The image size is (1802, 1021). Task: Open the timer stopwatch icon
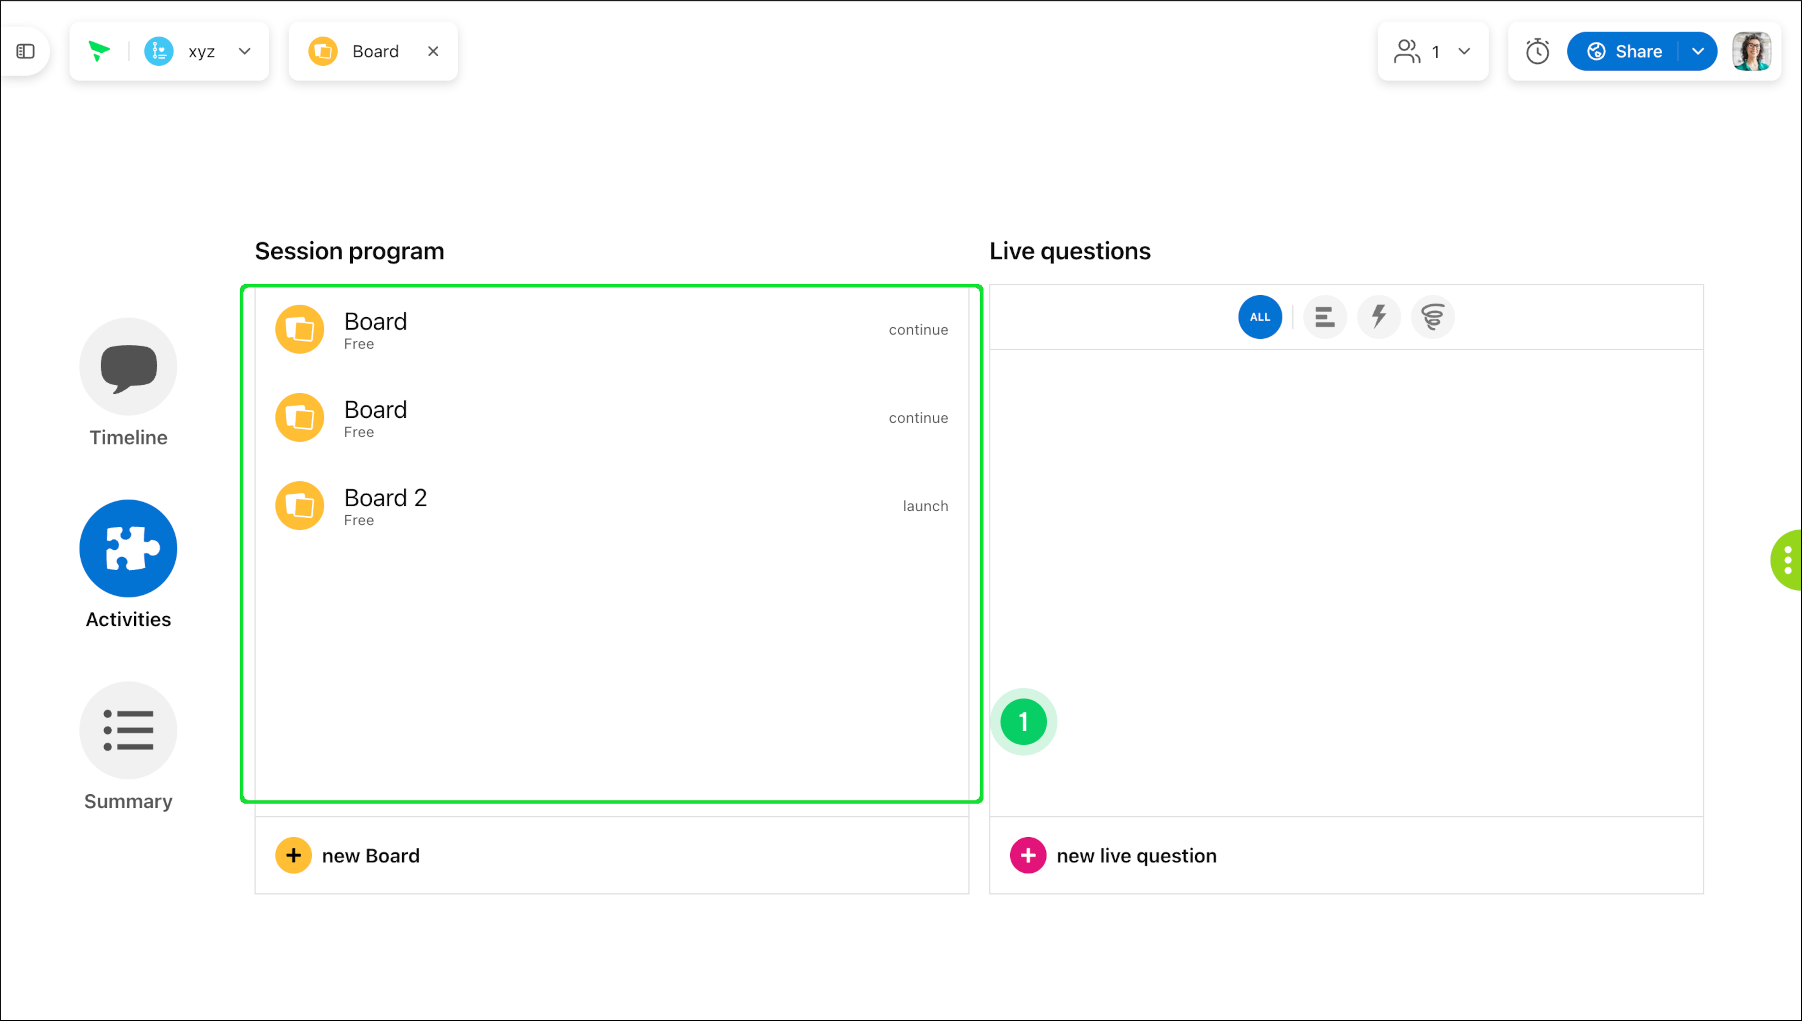[x=1537, y=51]
